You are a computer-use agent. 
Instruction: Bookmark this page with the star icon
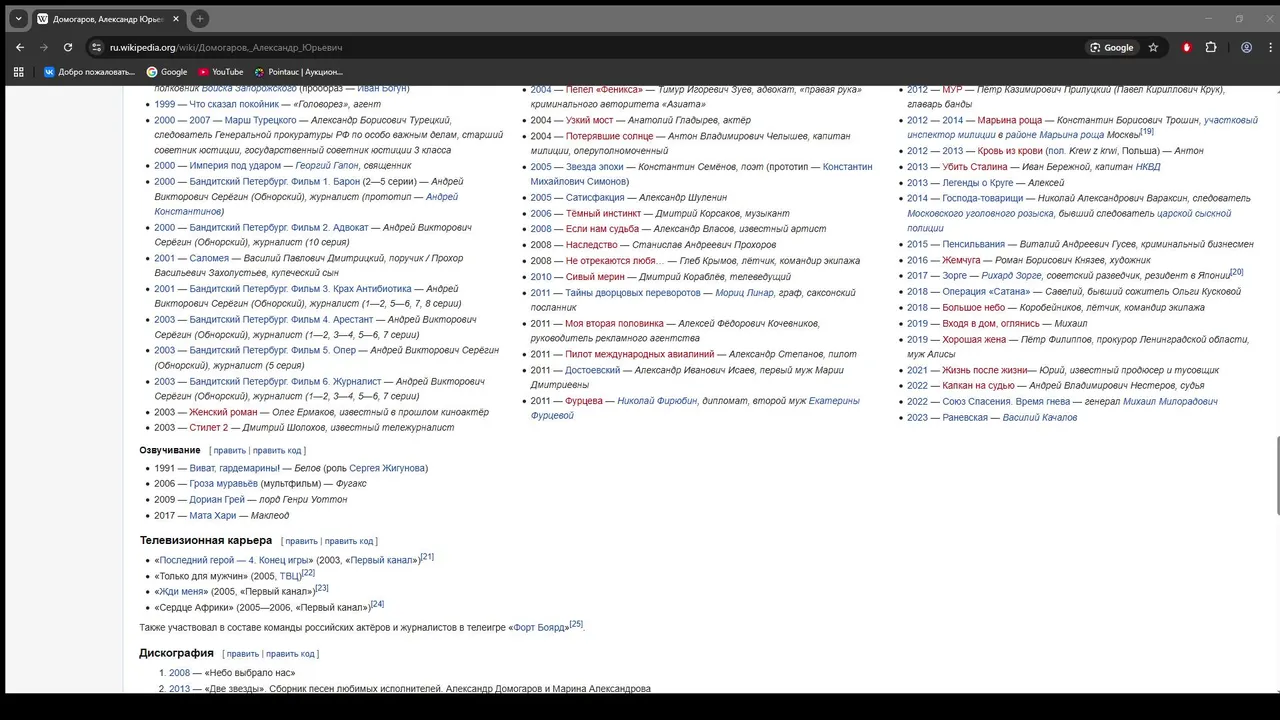(1153, 47)
